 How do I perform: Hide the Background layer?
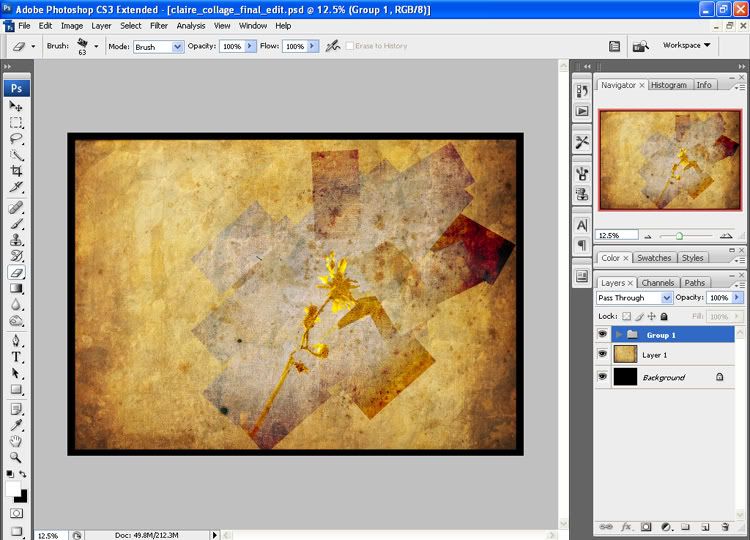603,376
